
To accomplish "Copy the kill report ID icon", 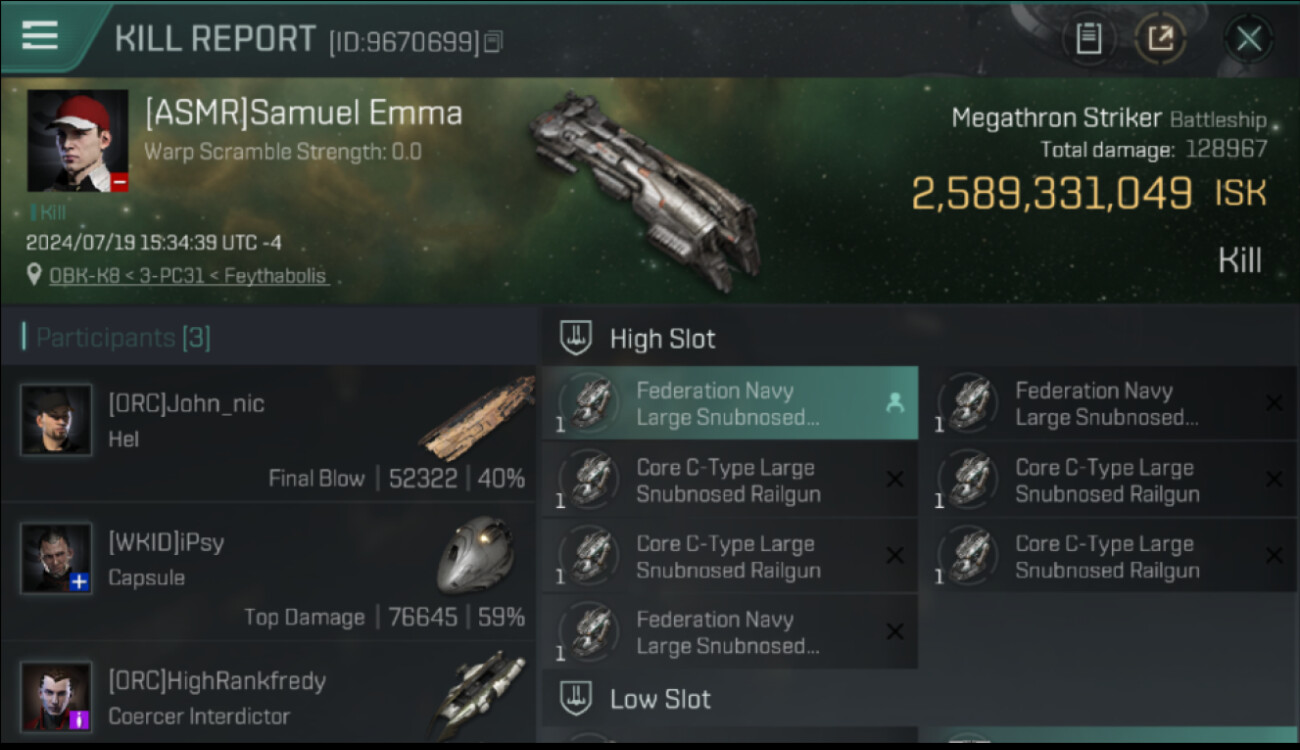I will pyautogui.click(x=493, y=42).
